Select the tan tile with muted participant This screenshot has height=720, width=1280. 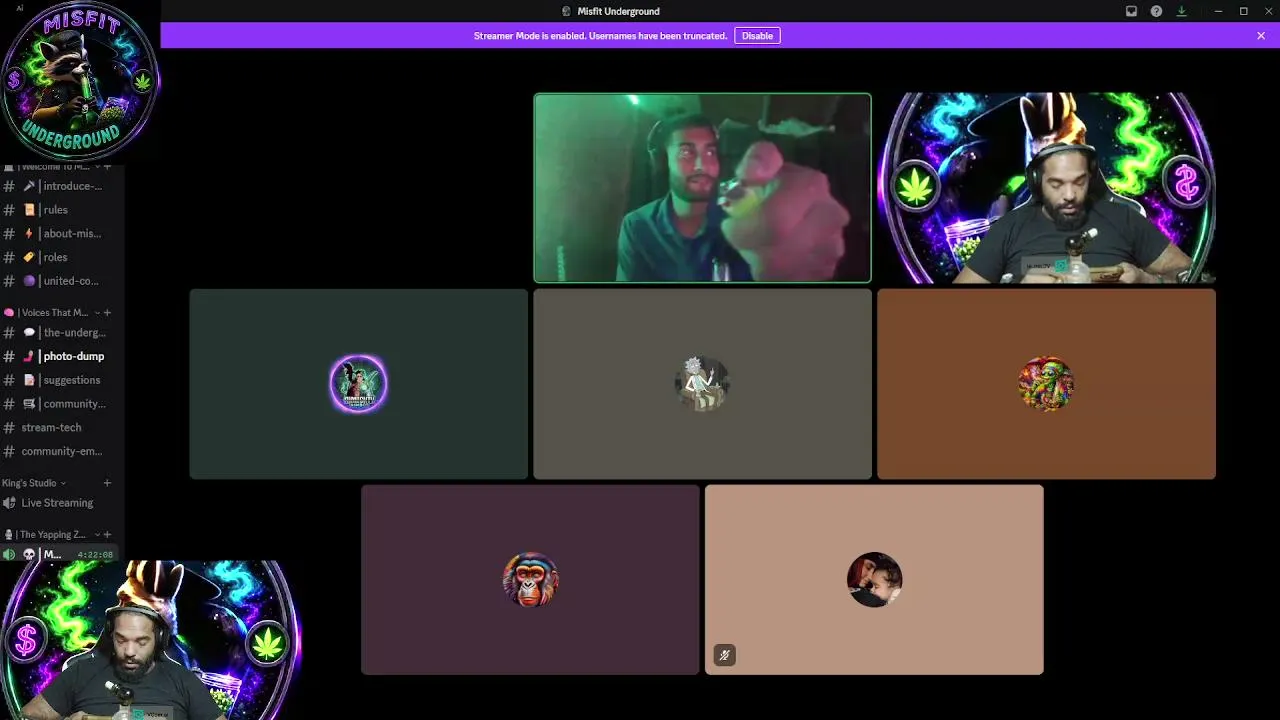(874, 580)
